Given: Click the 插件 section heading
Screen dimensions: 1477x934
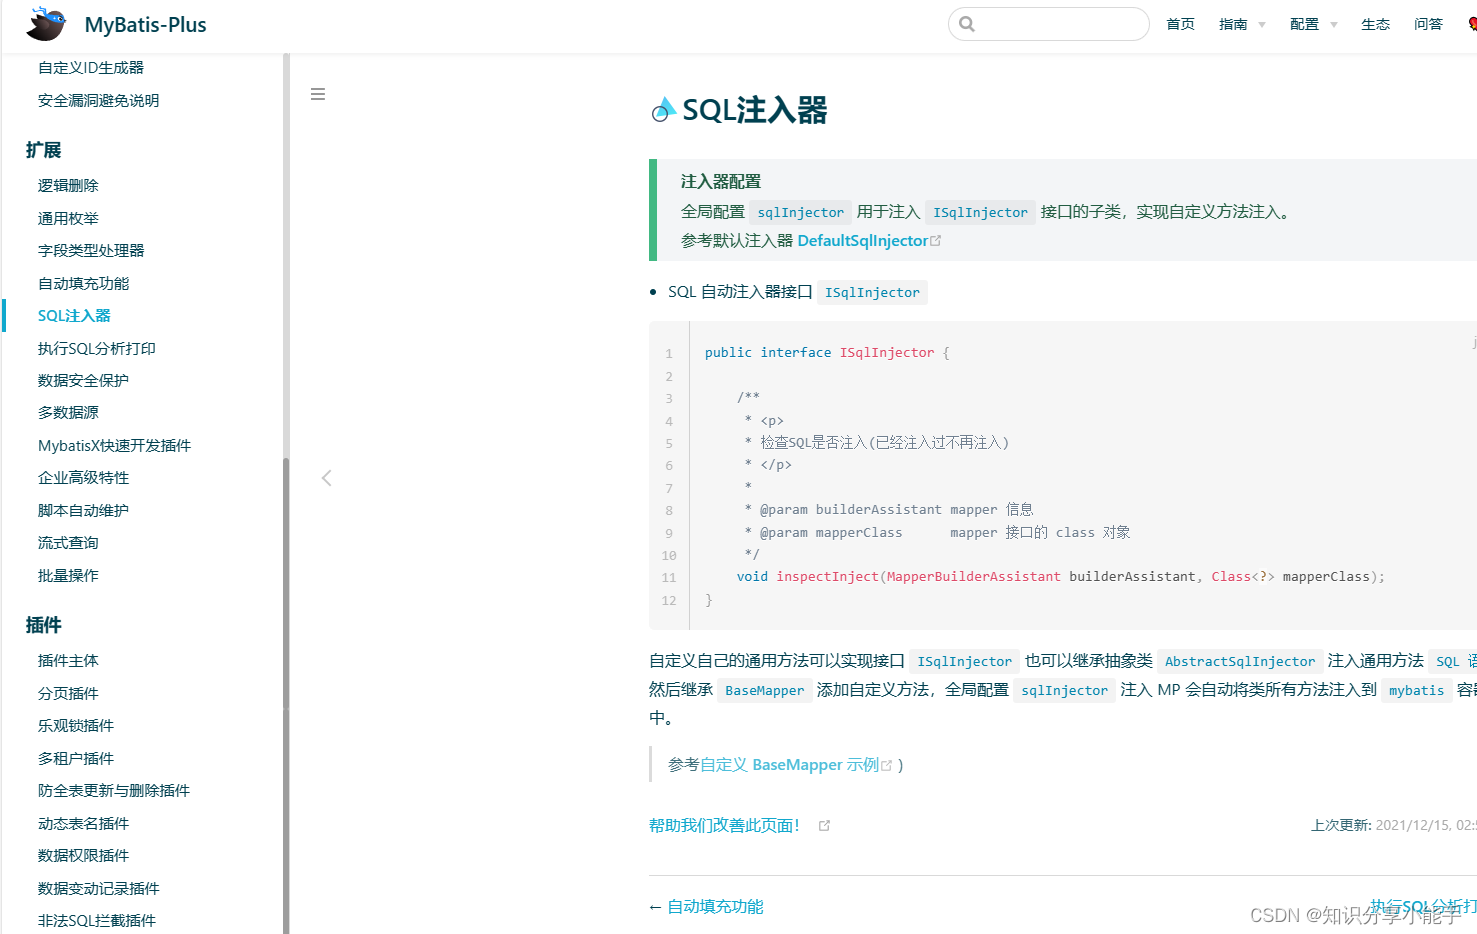Looking at the screenshot, I should pyautogui.click(x=44, y=625).
